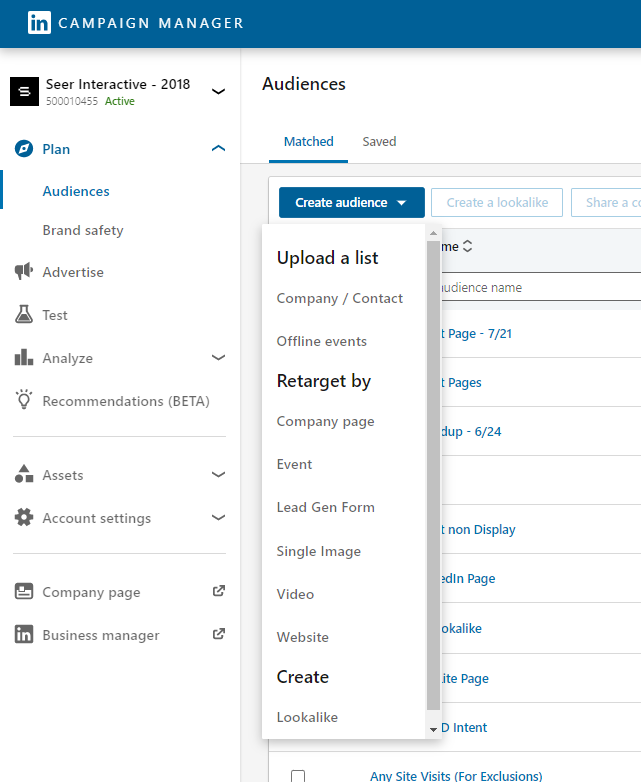This screenshot has width=641, height=782.
Task: Choose Lookalike in the Create menu
Action: click(x=308, y=717)
